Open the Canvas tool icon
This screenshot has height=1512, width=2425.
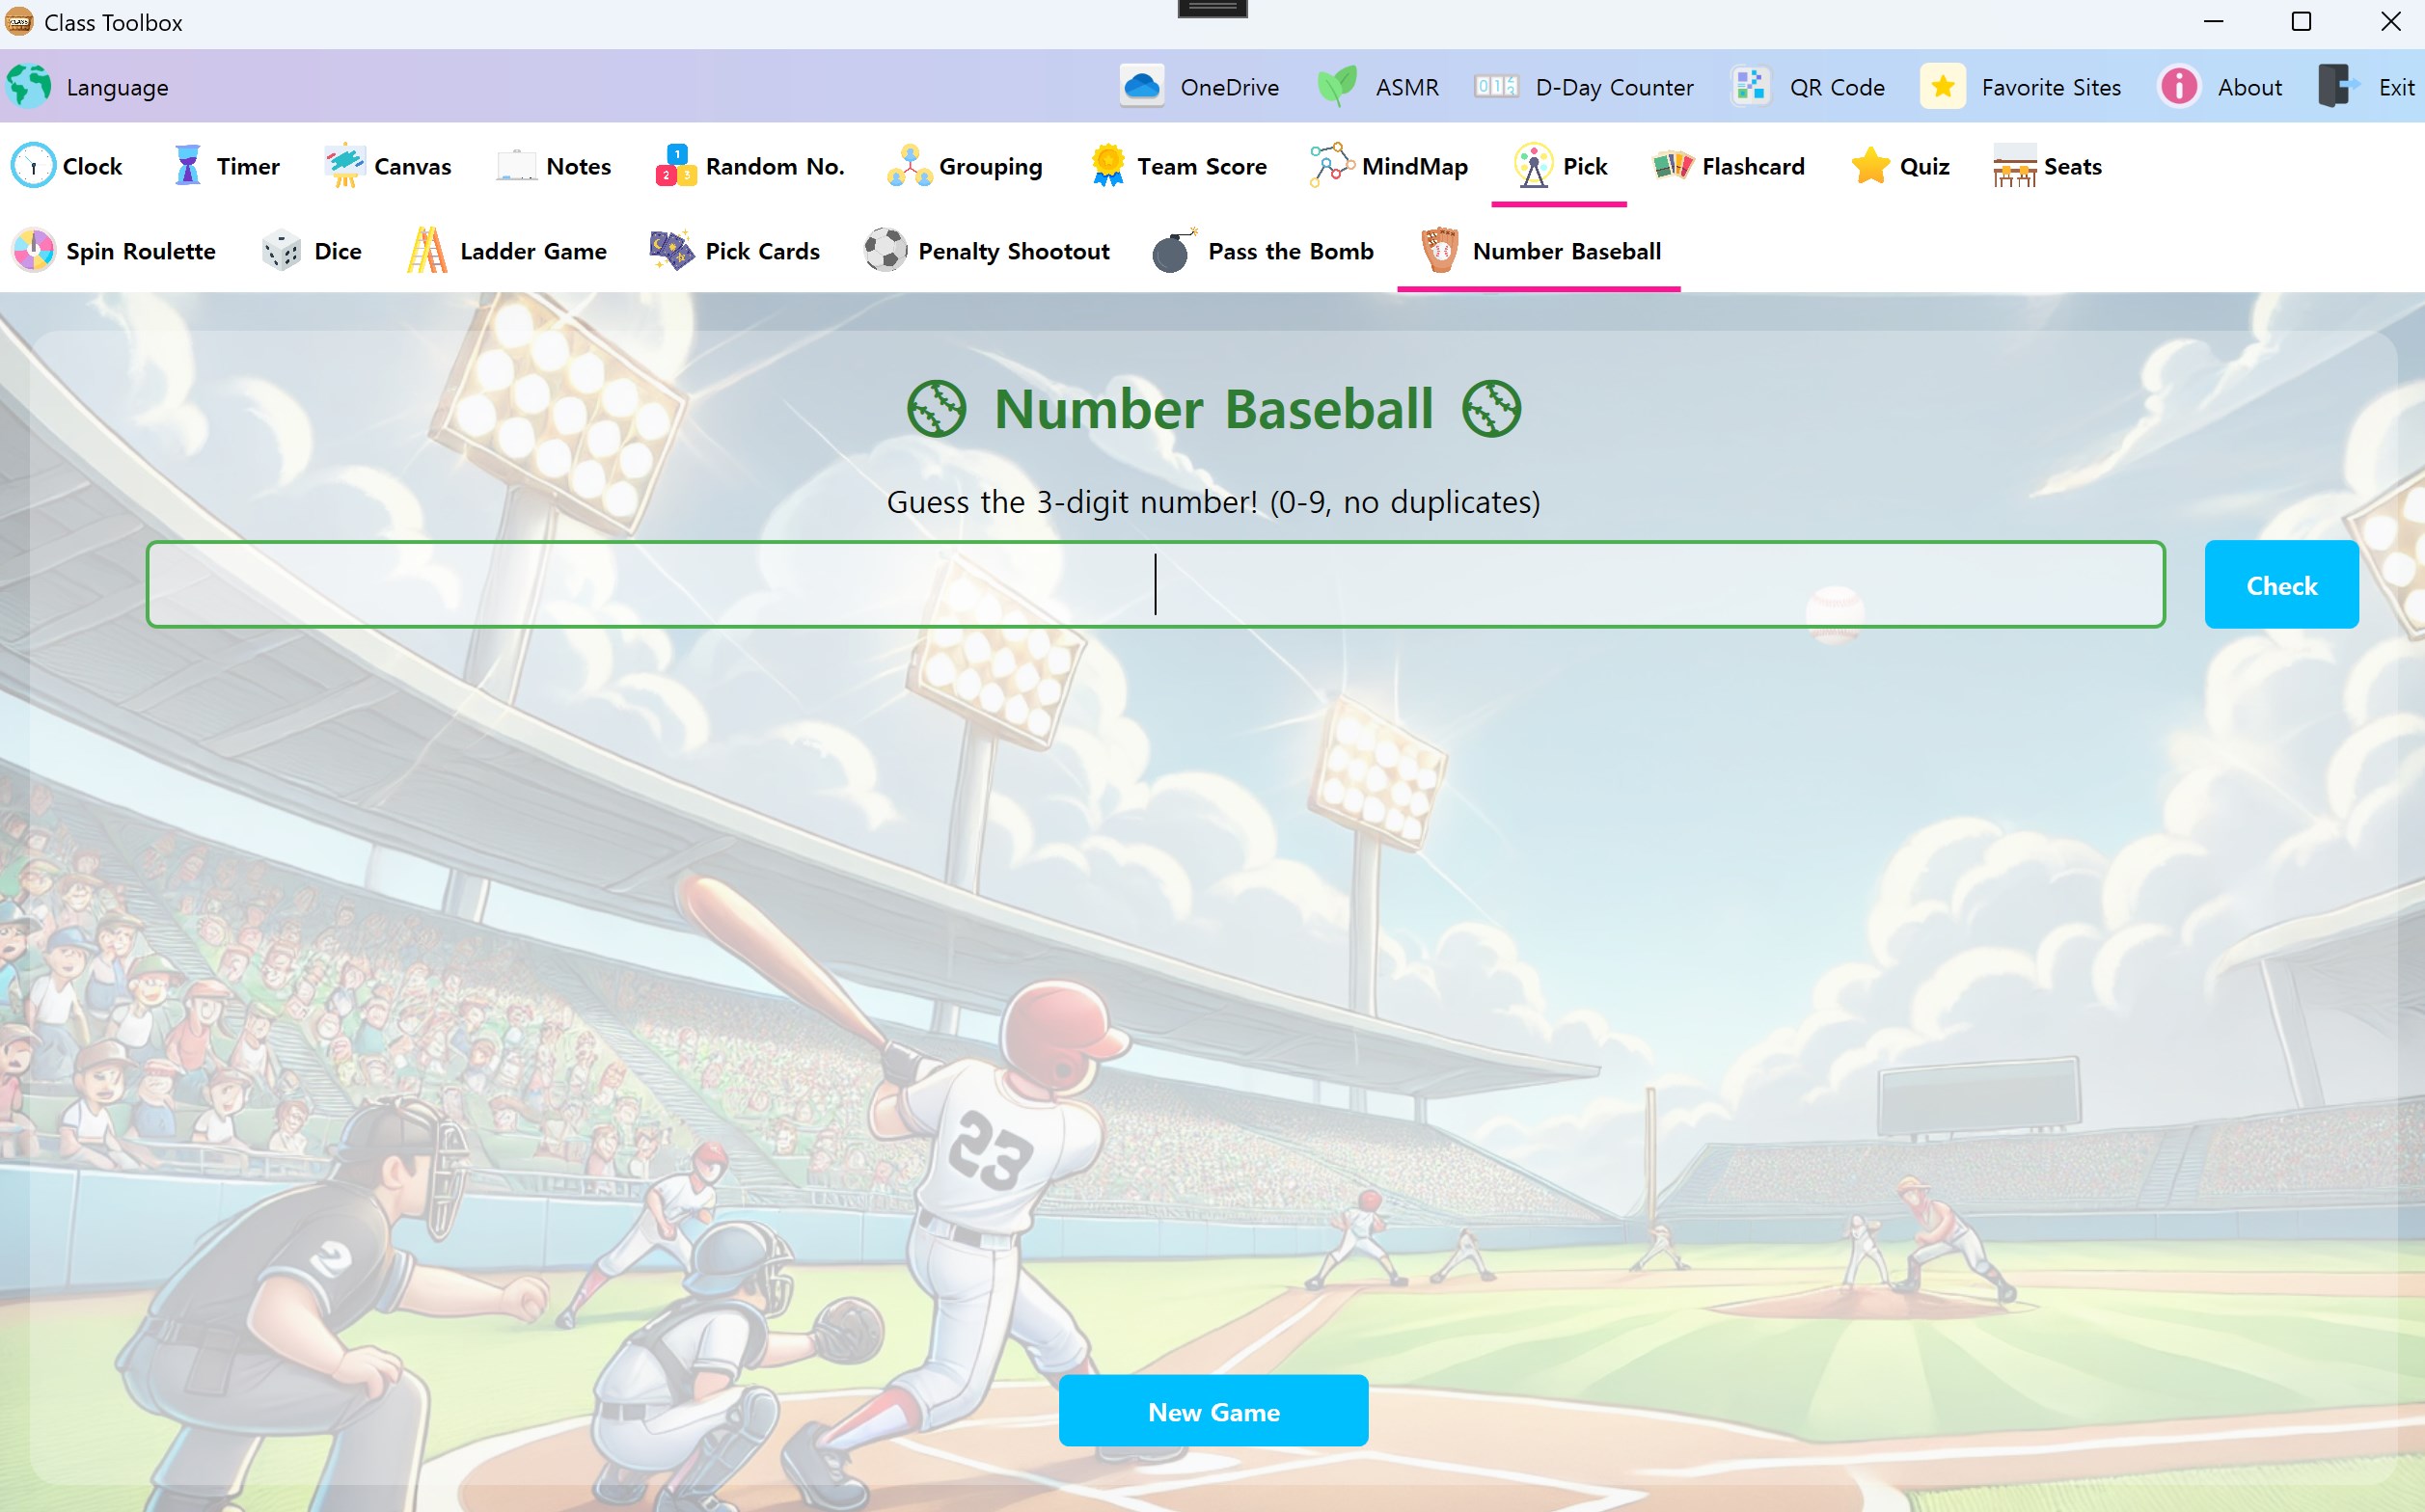click(344, 166)
